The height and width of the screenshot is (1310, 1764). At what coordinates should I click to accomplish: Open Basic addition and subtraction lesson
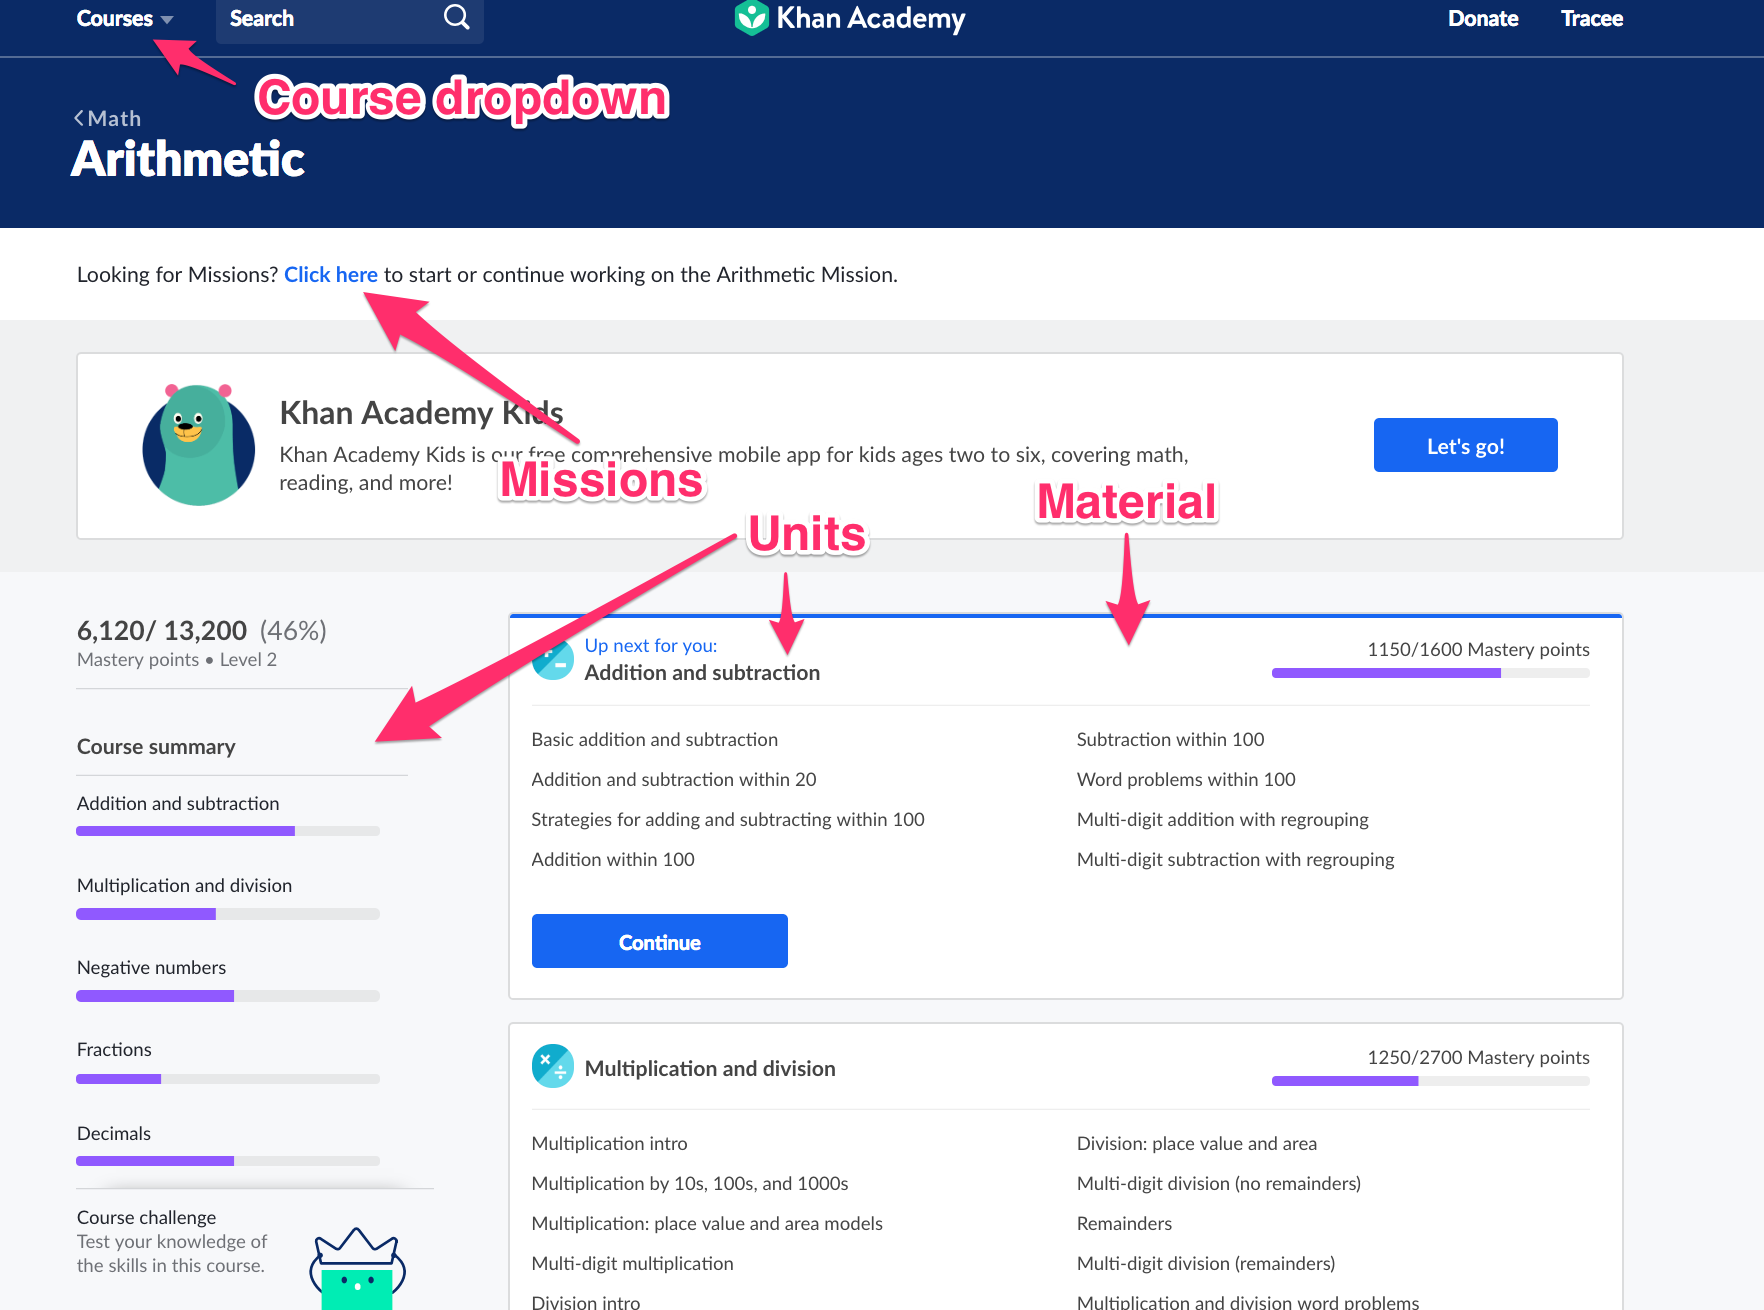pyautogui.click(x=654, y=739)
